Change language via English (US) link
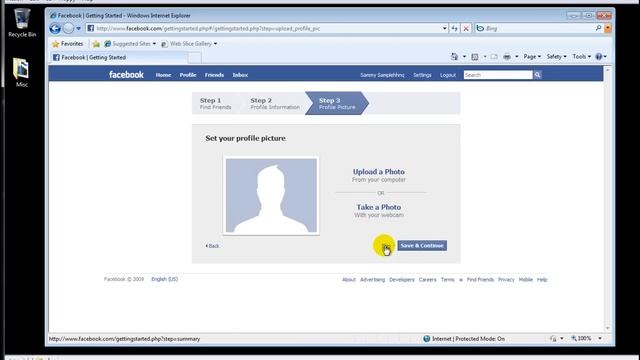This screenshot has width=640, height=360. click(x=164, y=279)
